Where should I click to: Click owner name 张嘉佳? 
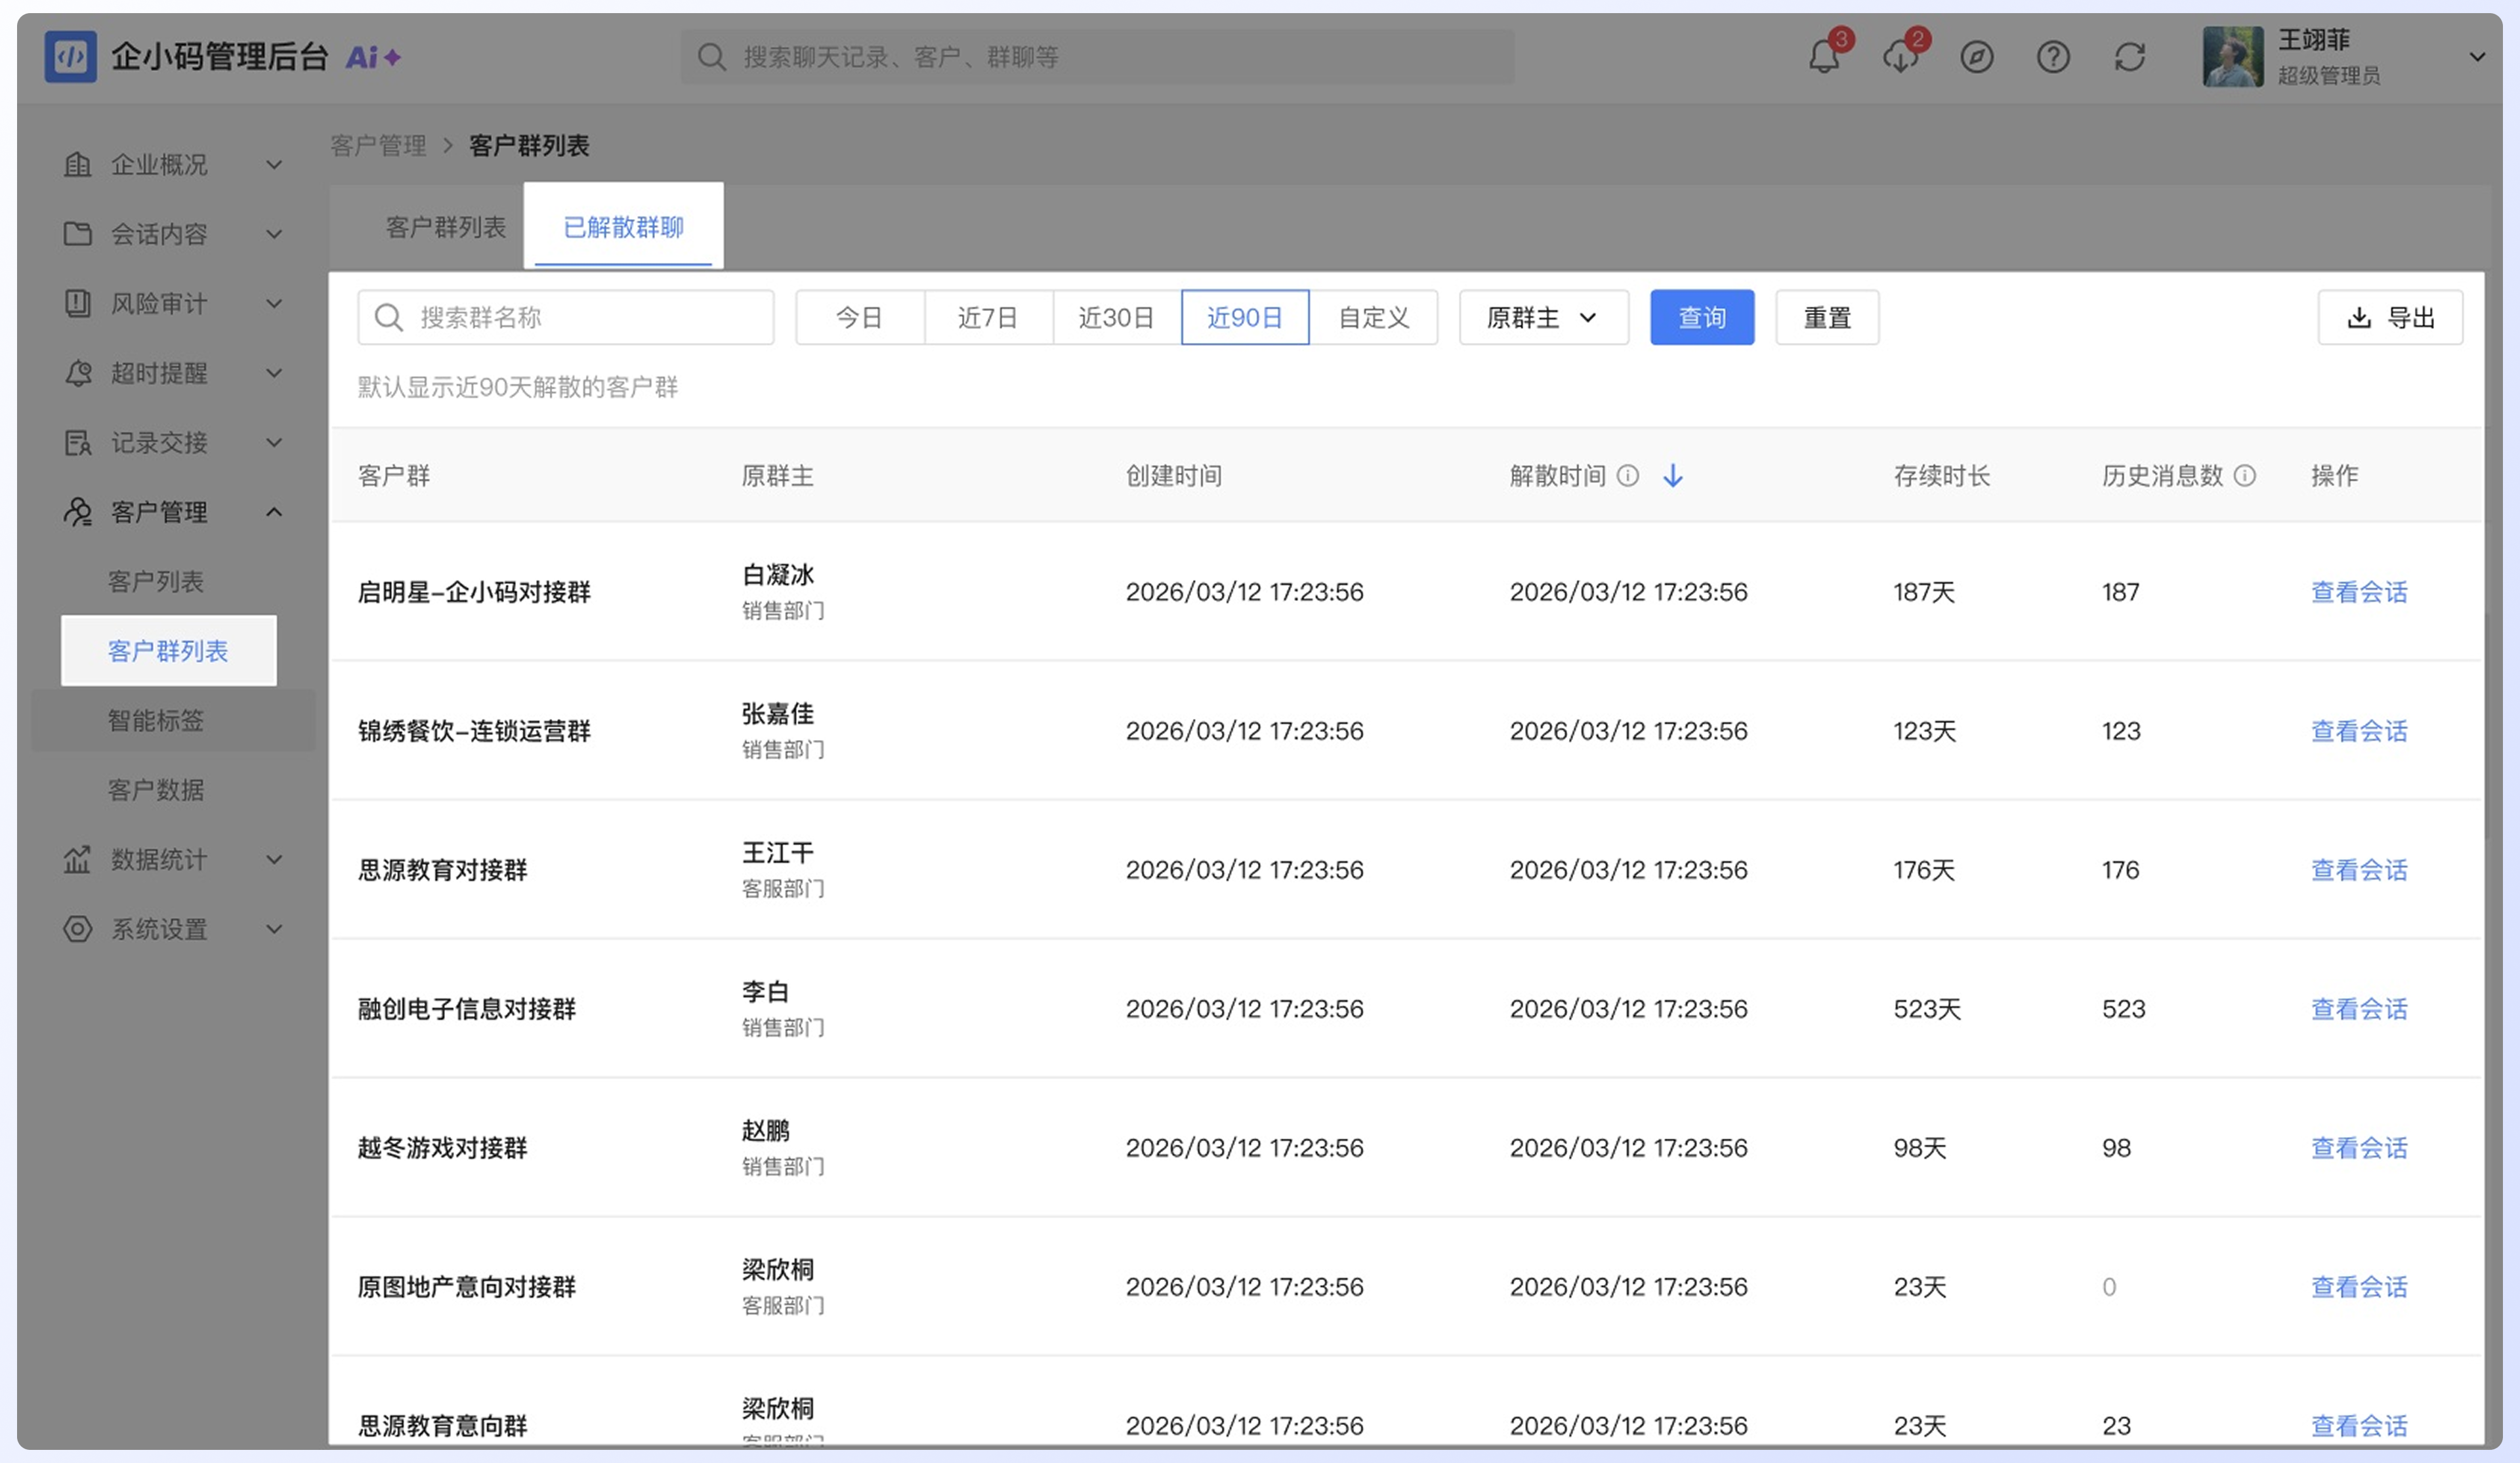778,713
